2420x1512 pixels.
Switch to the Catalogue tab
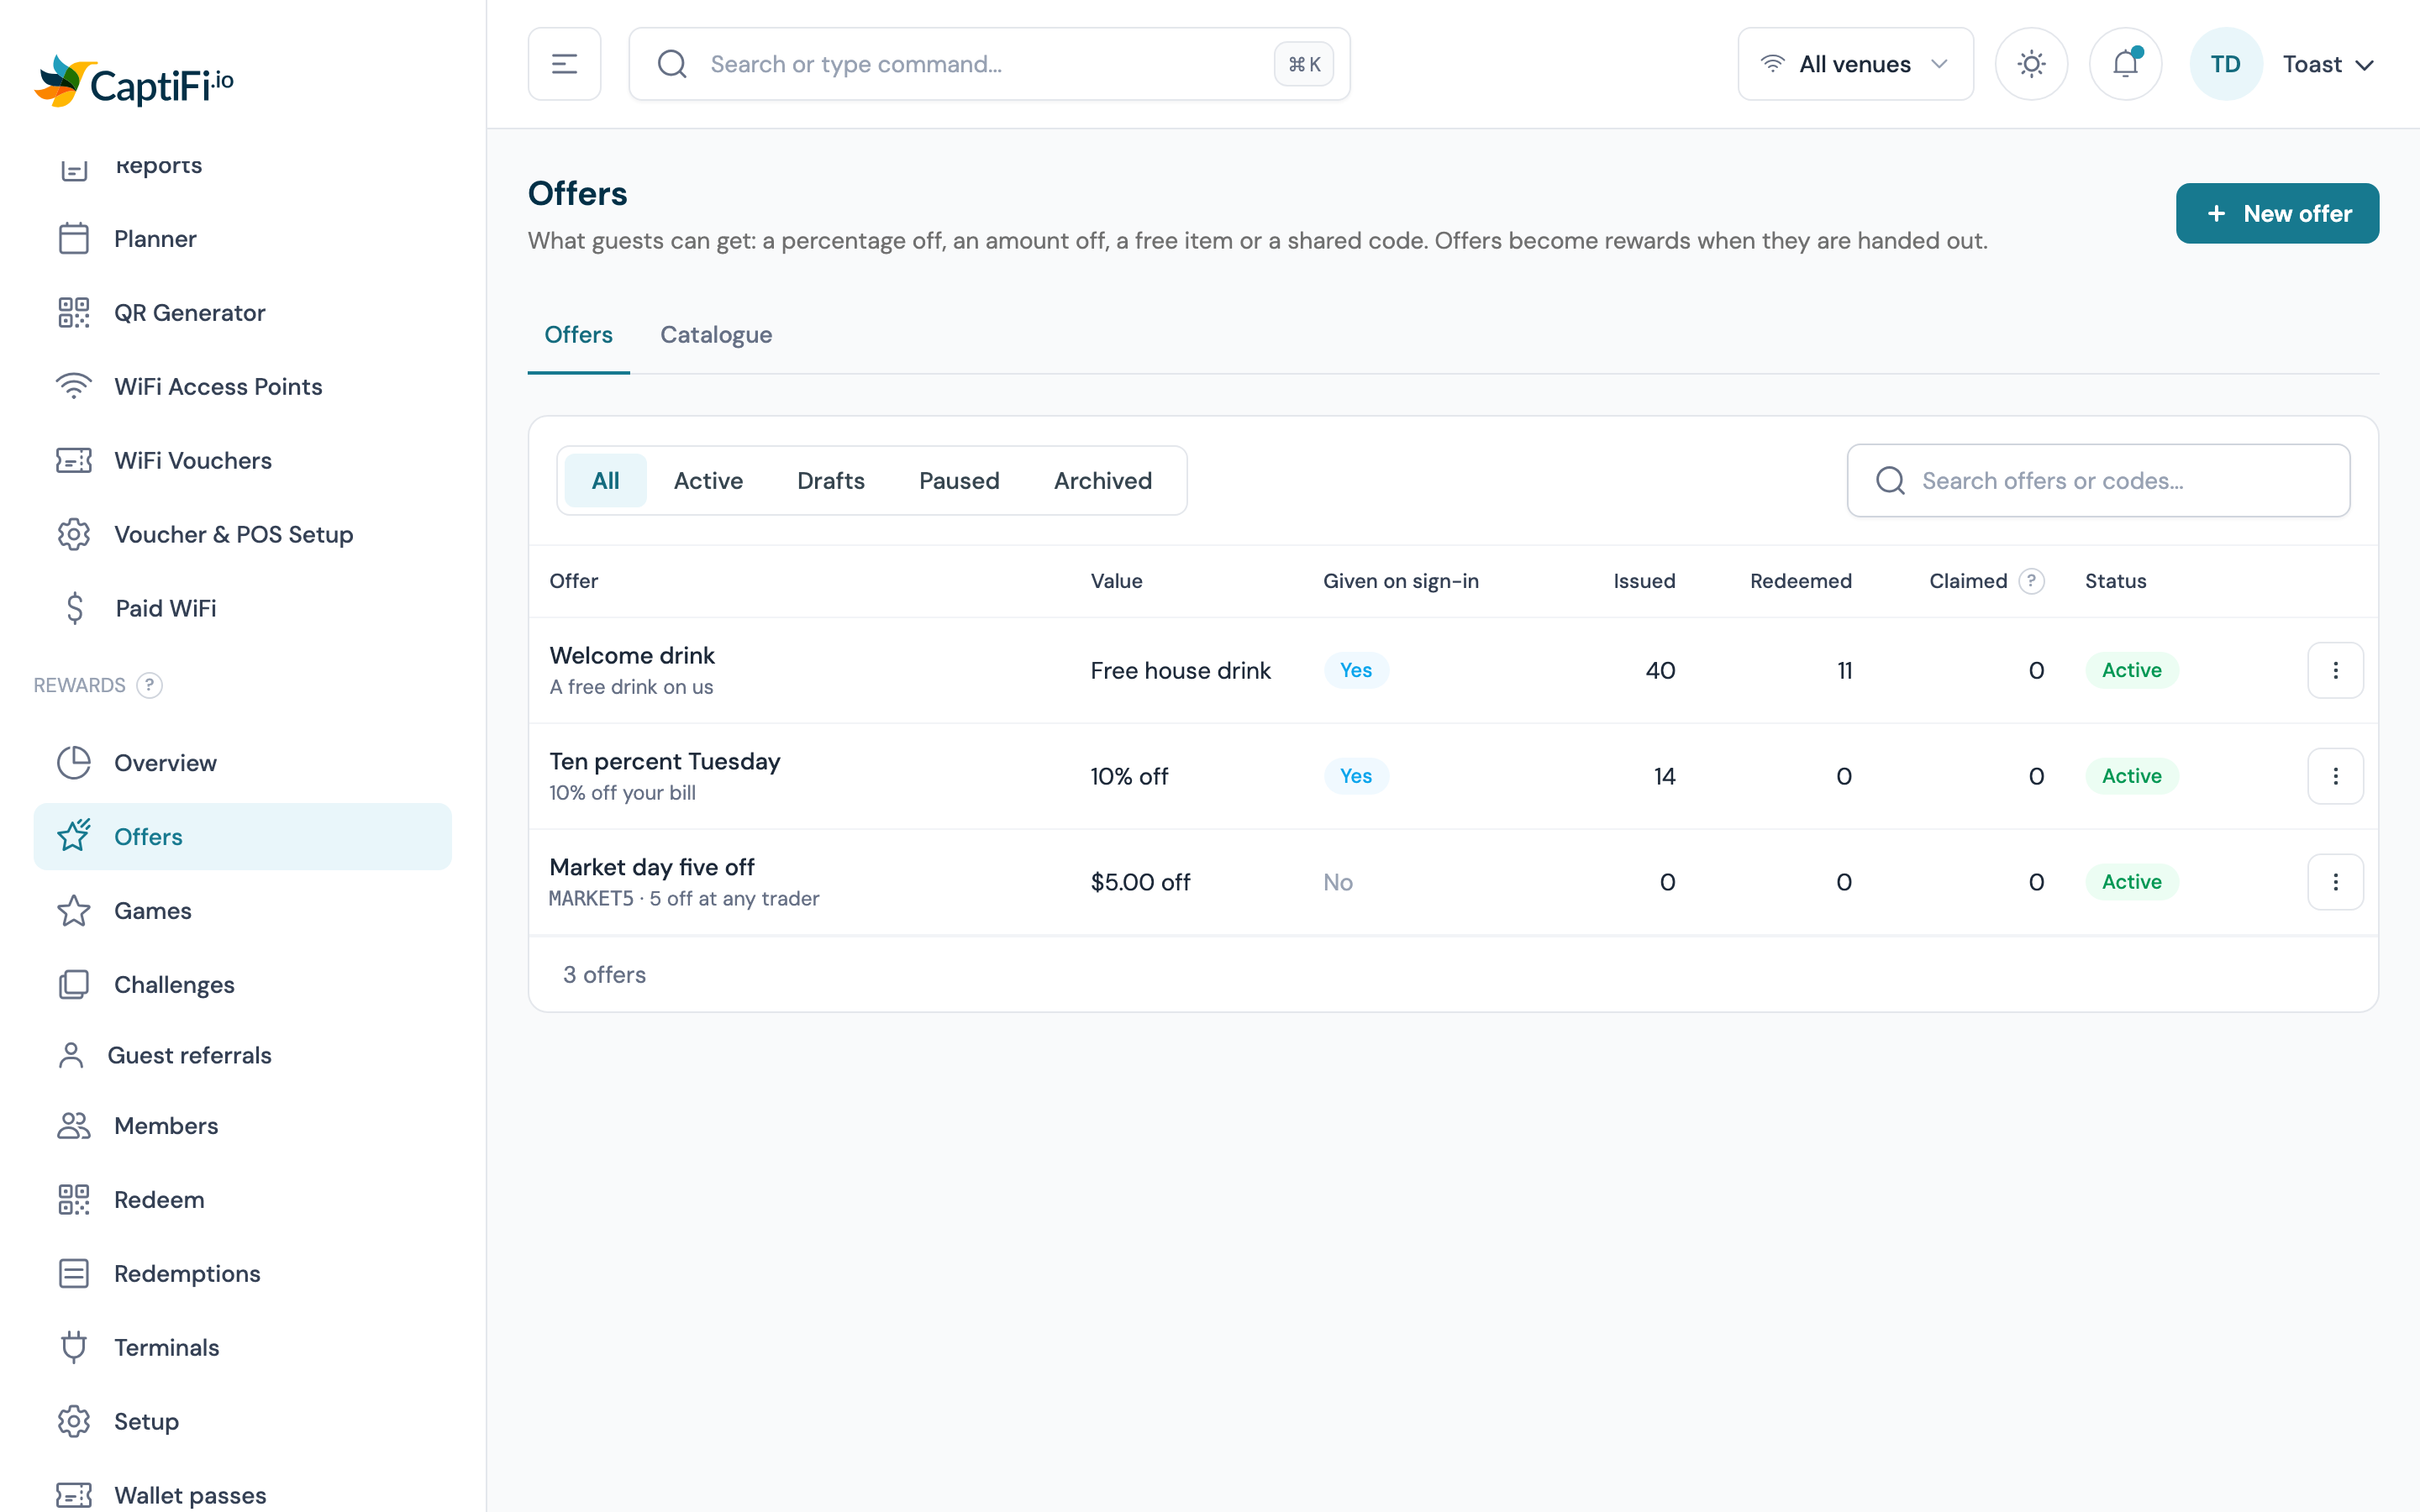tap(716, 334)
